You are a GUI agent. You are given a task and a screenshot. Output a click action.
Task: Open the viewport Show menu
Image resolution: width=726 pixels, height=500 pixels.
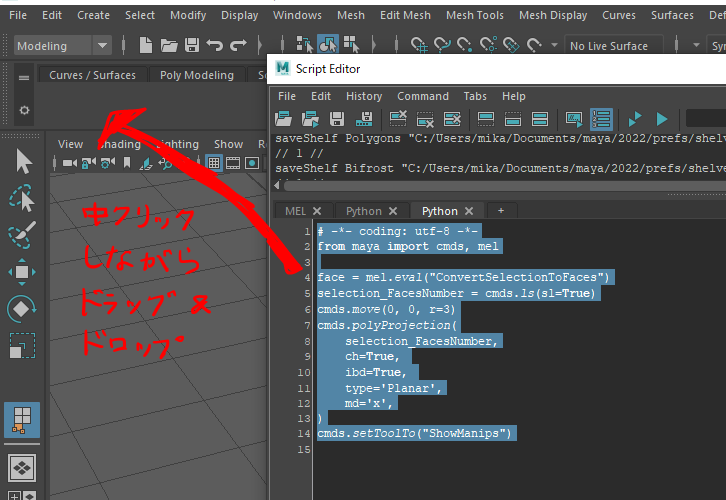pyautogui.click(x=228, y=144)
